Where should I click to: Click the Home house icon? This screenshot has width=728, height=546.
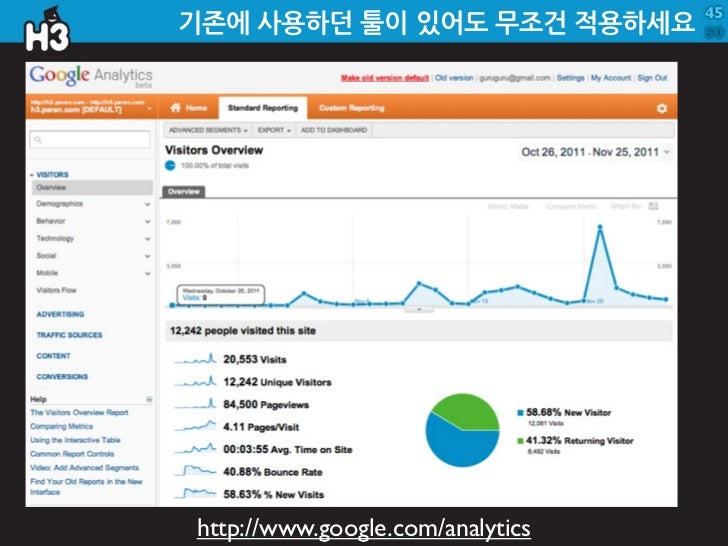(x=176, y=108)
